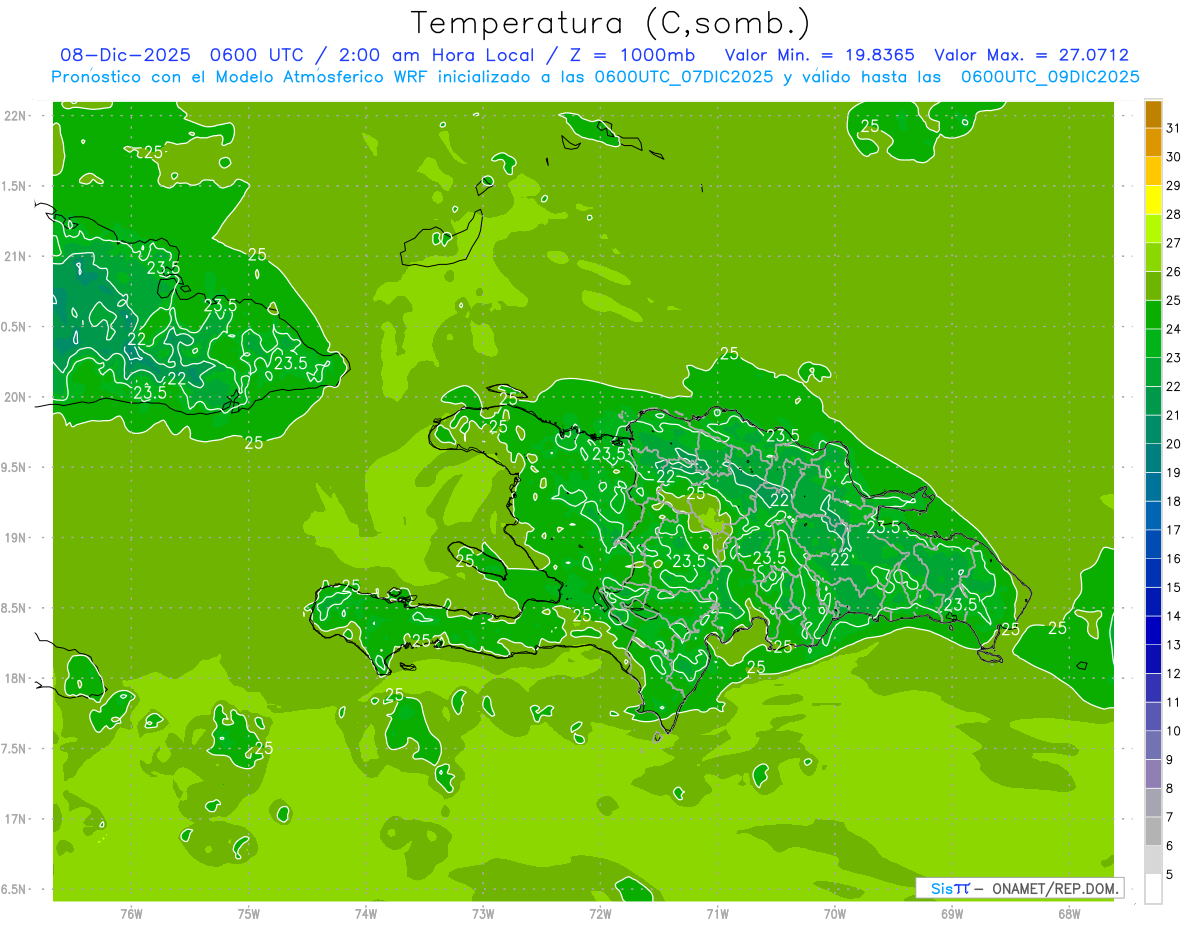Click the '2:00 am Hora Local' text

click(x=436, y=55)
